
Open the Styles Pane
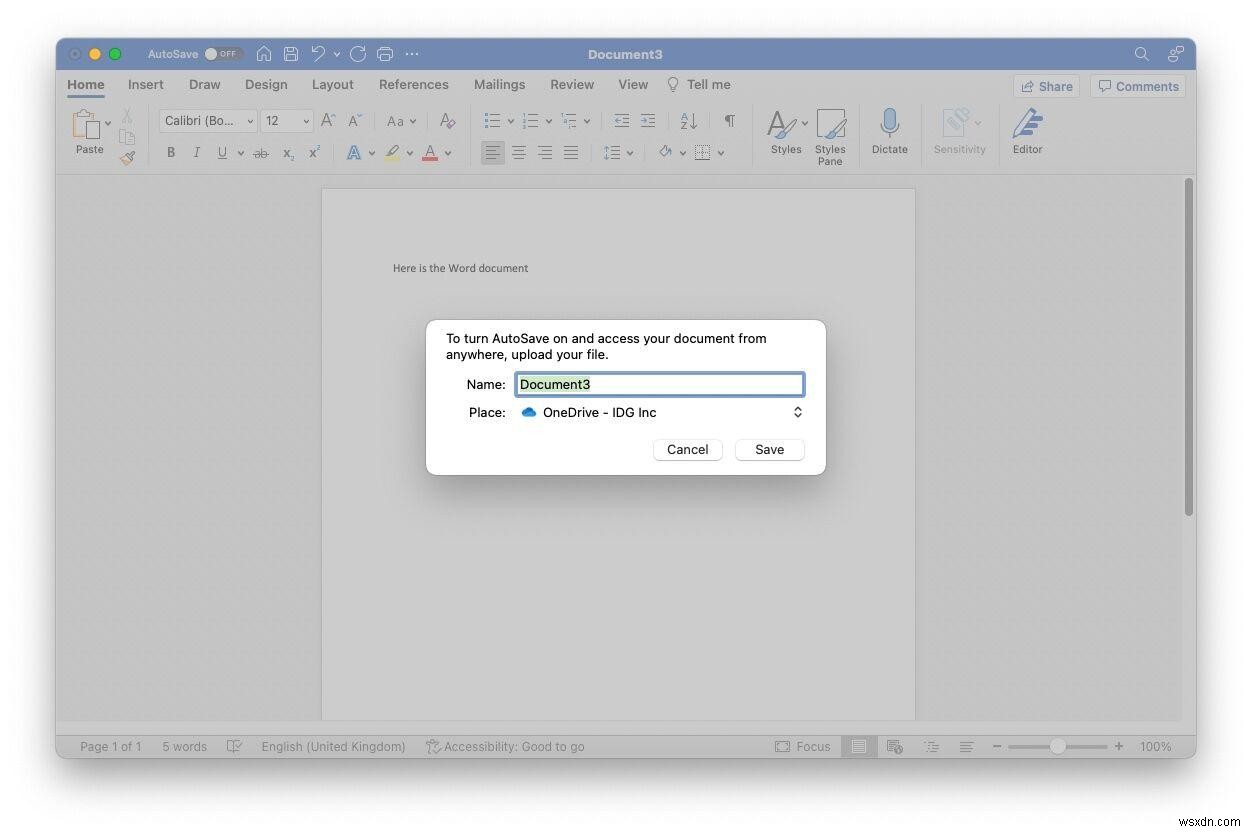coord(830,137)
